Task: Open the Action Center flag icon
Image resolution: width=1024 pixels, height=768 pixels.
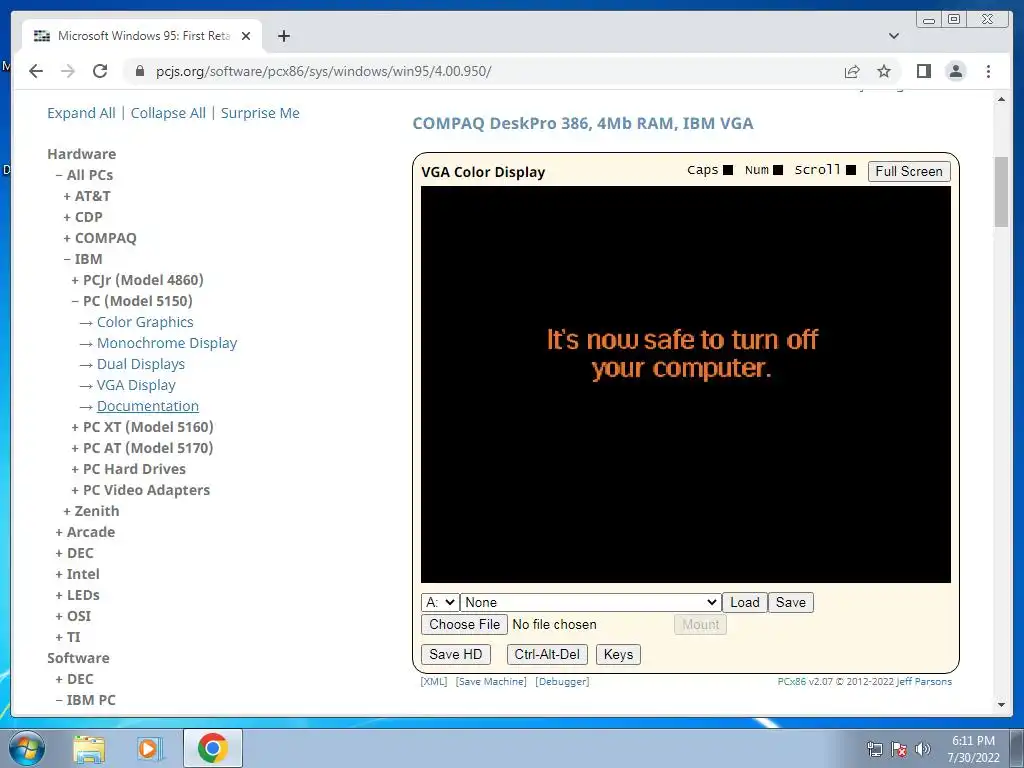Action: coord(899,749)
